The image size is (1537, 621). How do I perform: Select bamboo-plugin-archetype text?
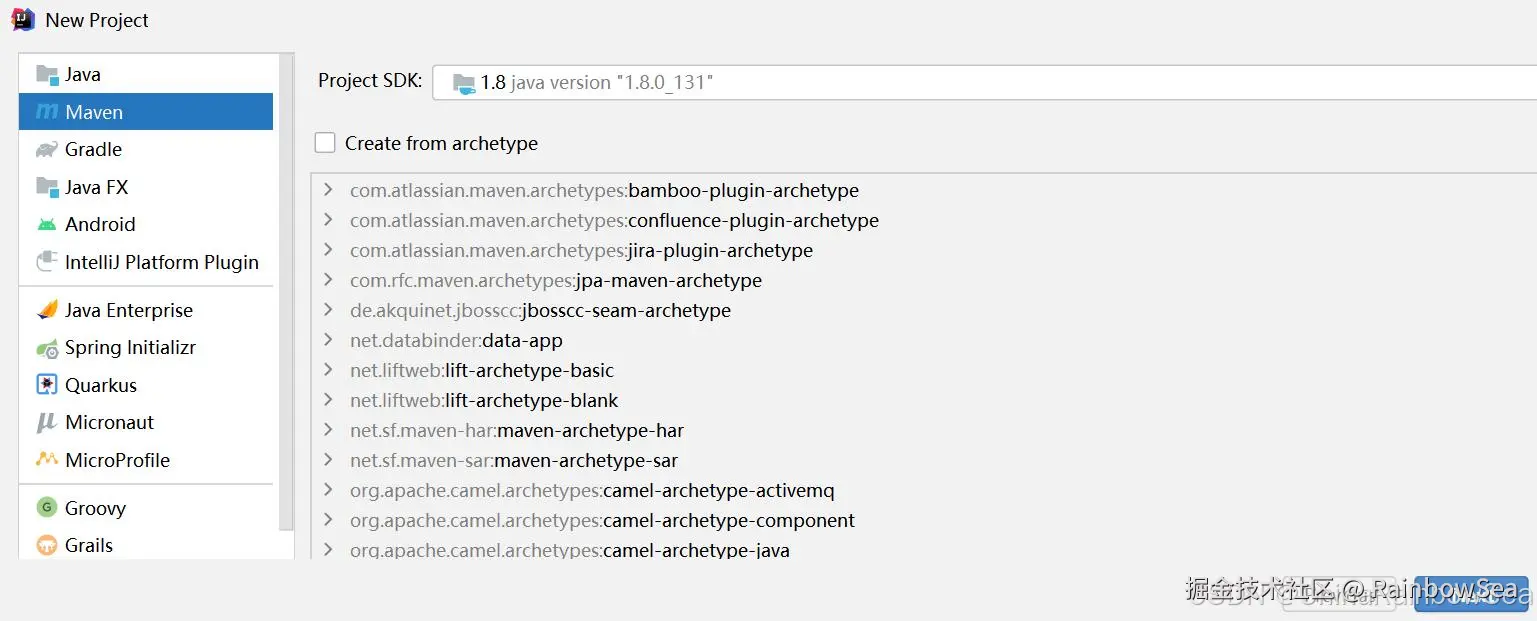743,190
